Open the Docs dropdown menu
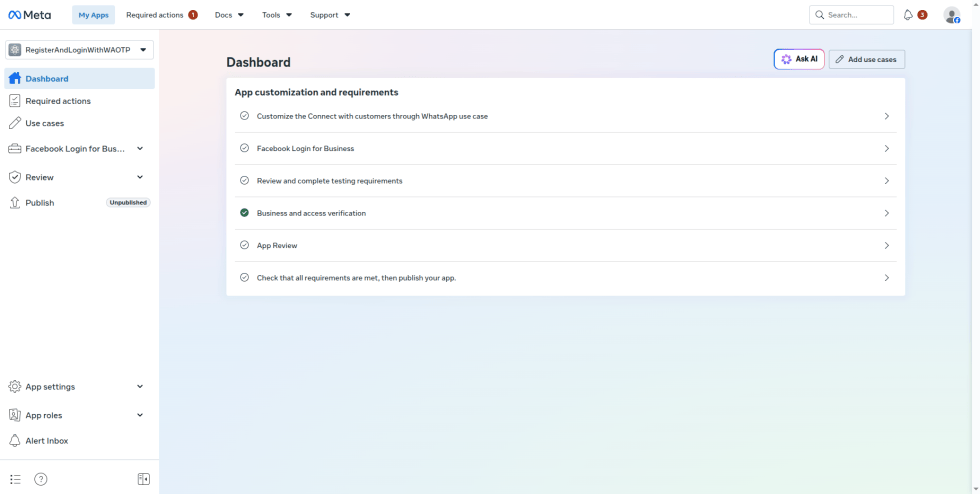The width and height of the screenshot is (980, 494). point(229,15)
